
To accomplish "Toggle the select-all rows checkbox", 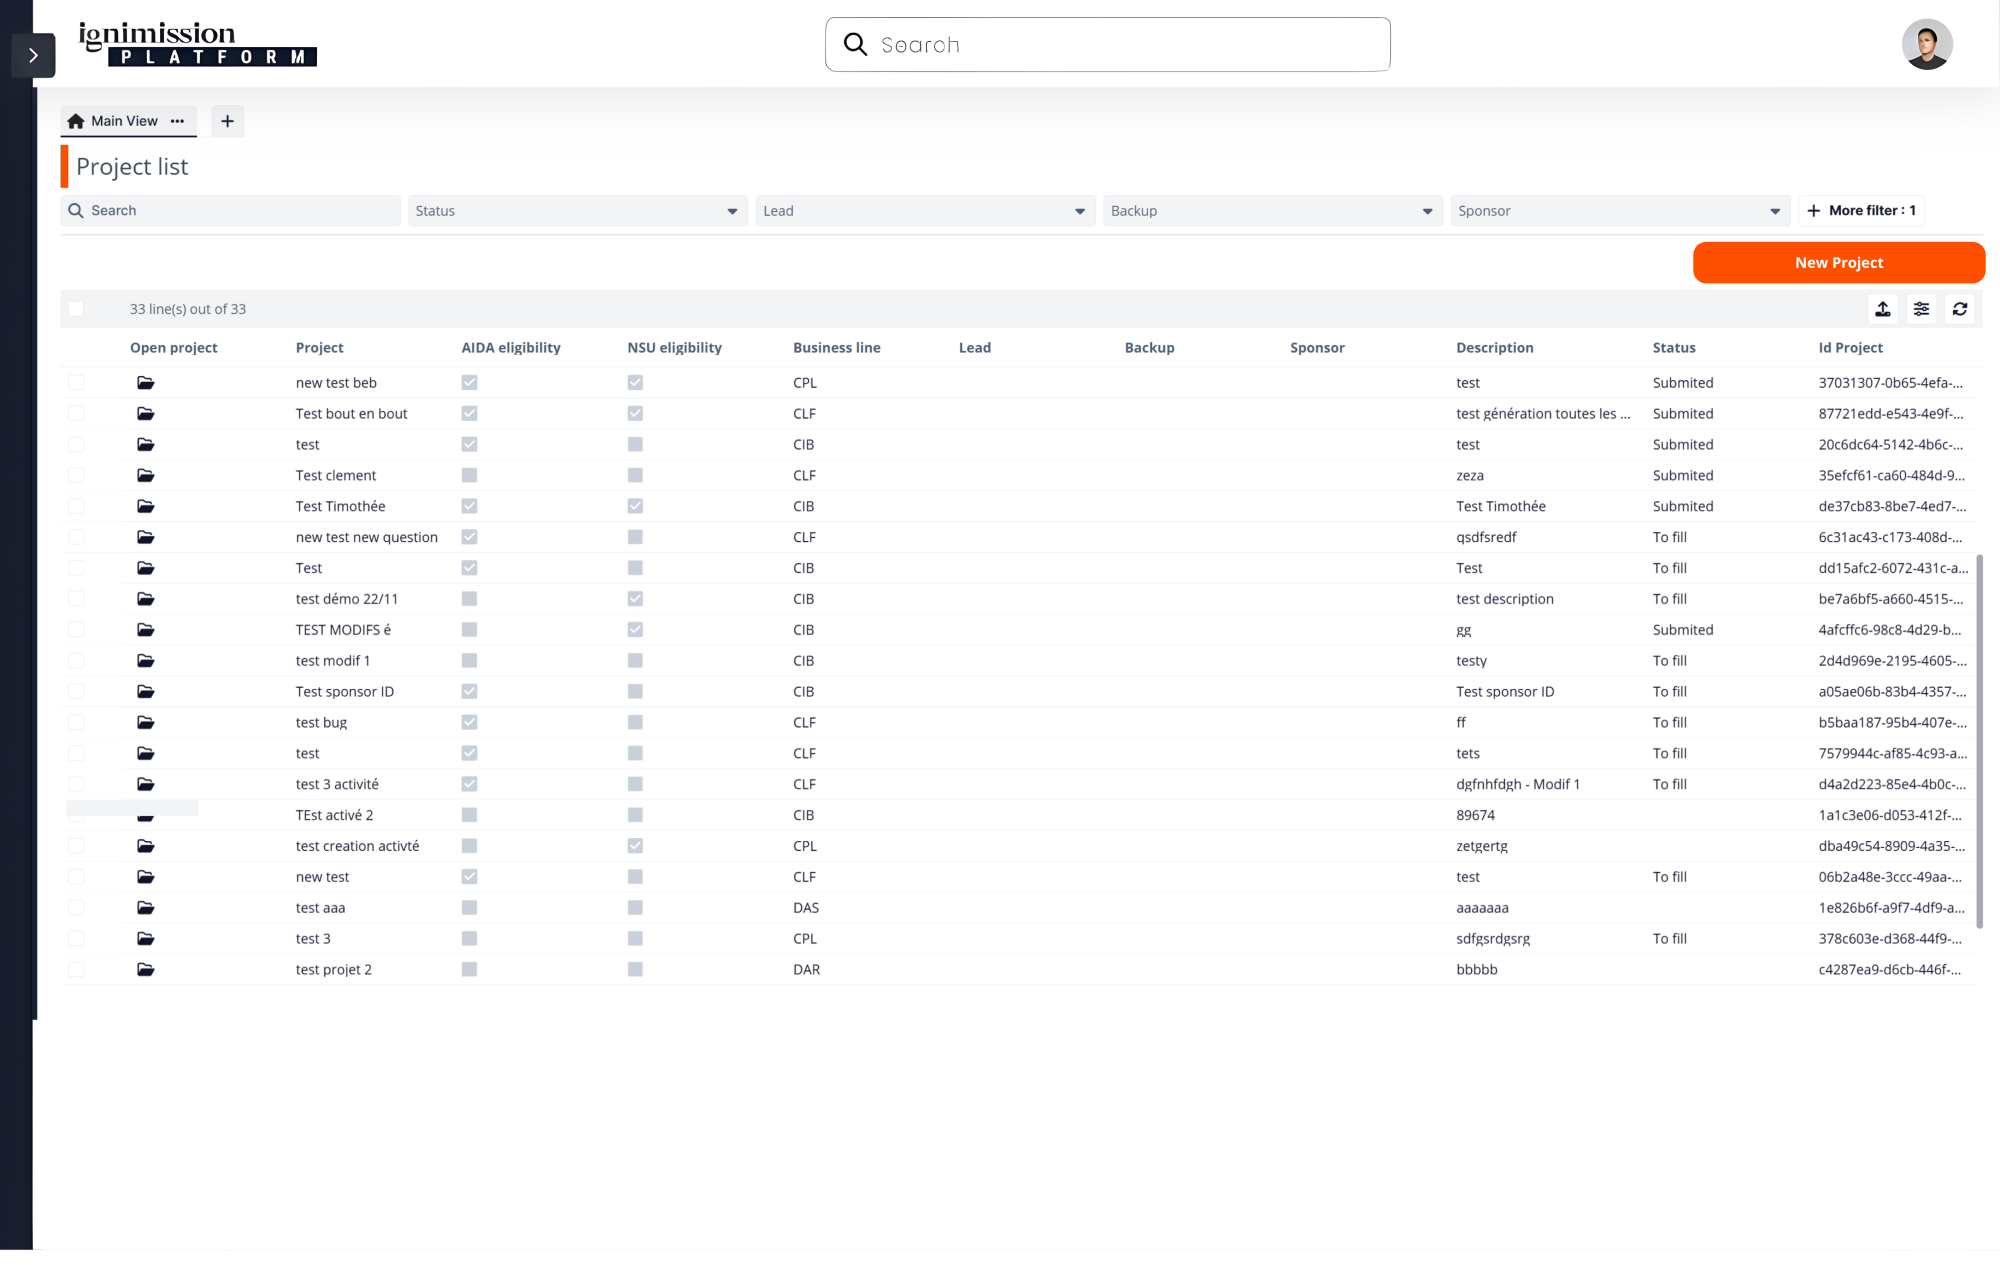I will pos(76,309).
